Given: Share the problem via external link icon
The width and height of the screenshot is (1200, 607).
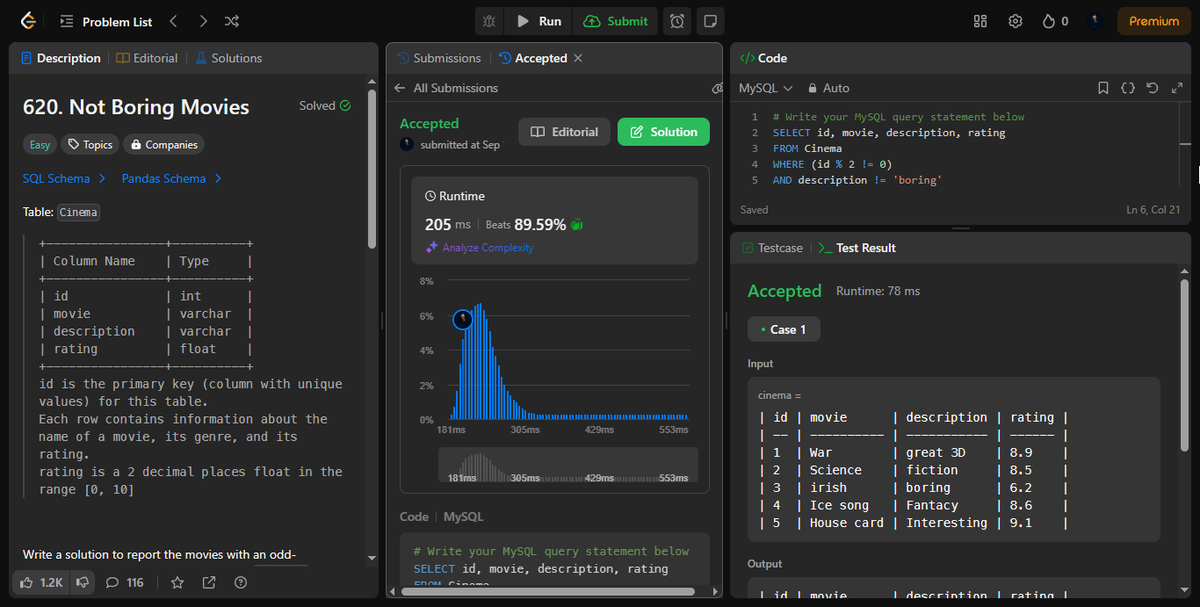Looking at the screenshot, I should click(x=209, y=582).
